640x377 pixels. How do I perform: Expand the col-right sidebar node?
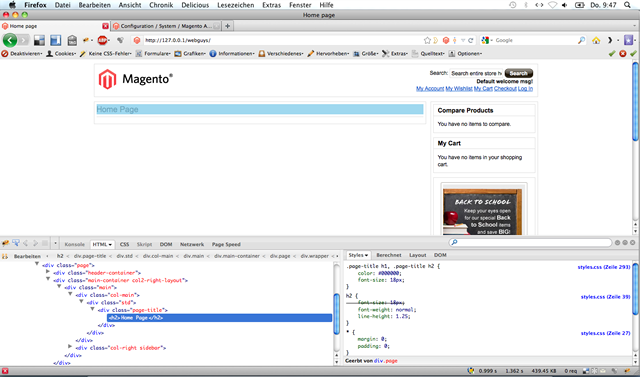coord(70,347)
